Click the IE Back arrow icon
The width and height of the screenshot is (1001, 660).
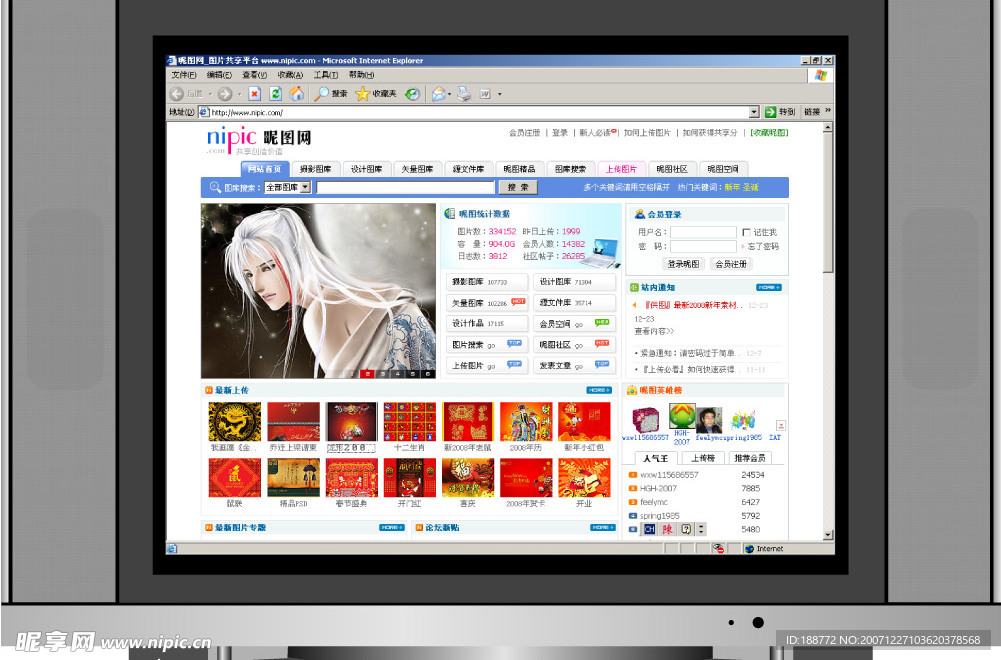(x=177, y=94)
